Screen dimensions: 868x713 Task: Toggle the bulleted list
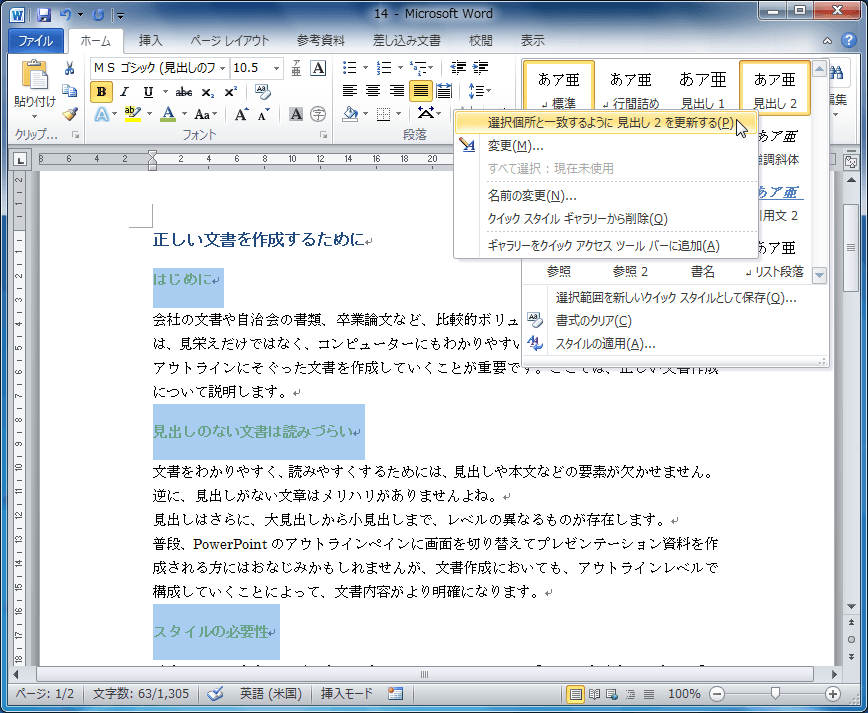350,68
